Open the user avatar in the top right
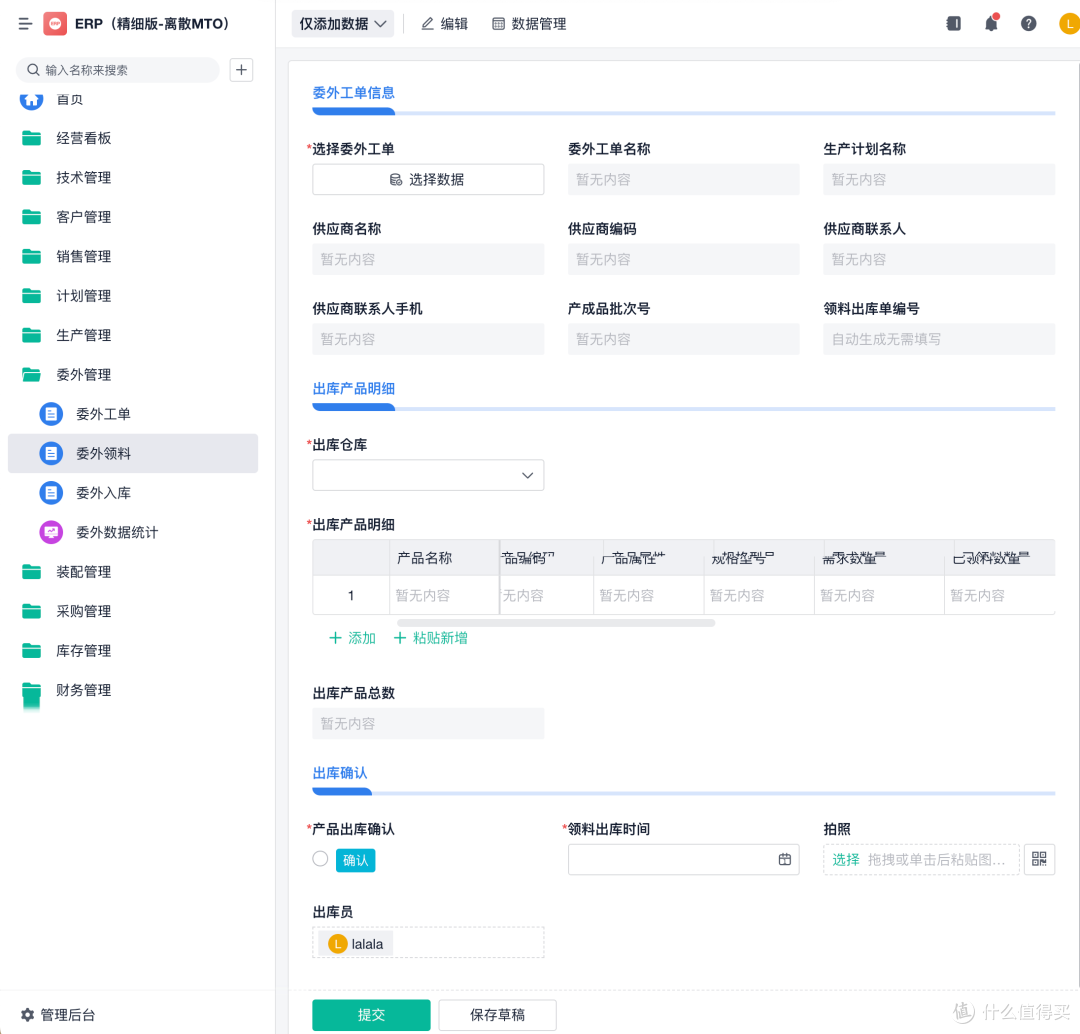Viewport: 1080px width, 1034px height. pos(1070,23)
